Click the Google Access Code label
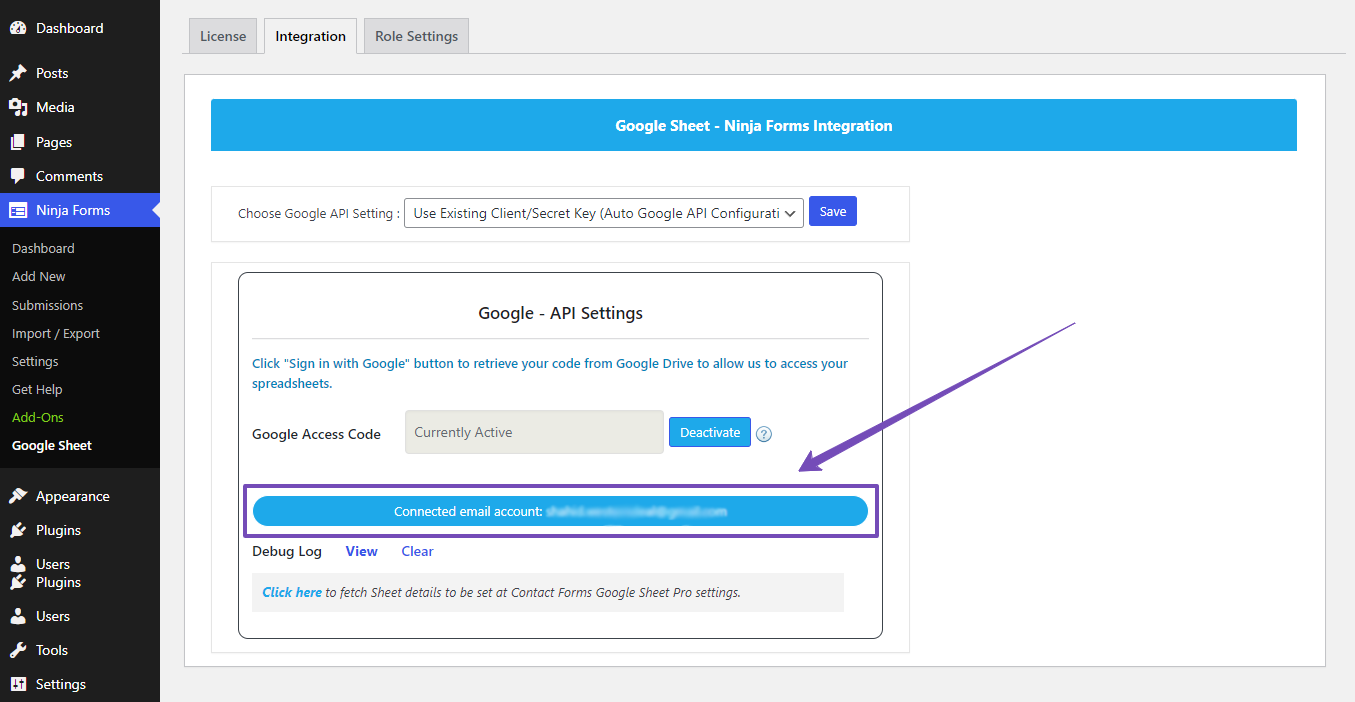Image resolution: width=1355 pixels, height=702 pixels. [316, 434]
